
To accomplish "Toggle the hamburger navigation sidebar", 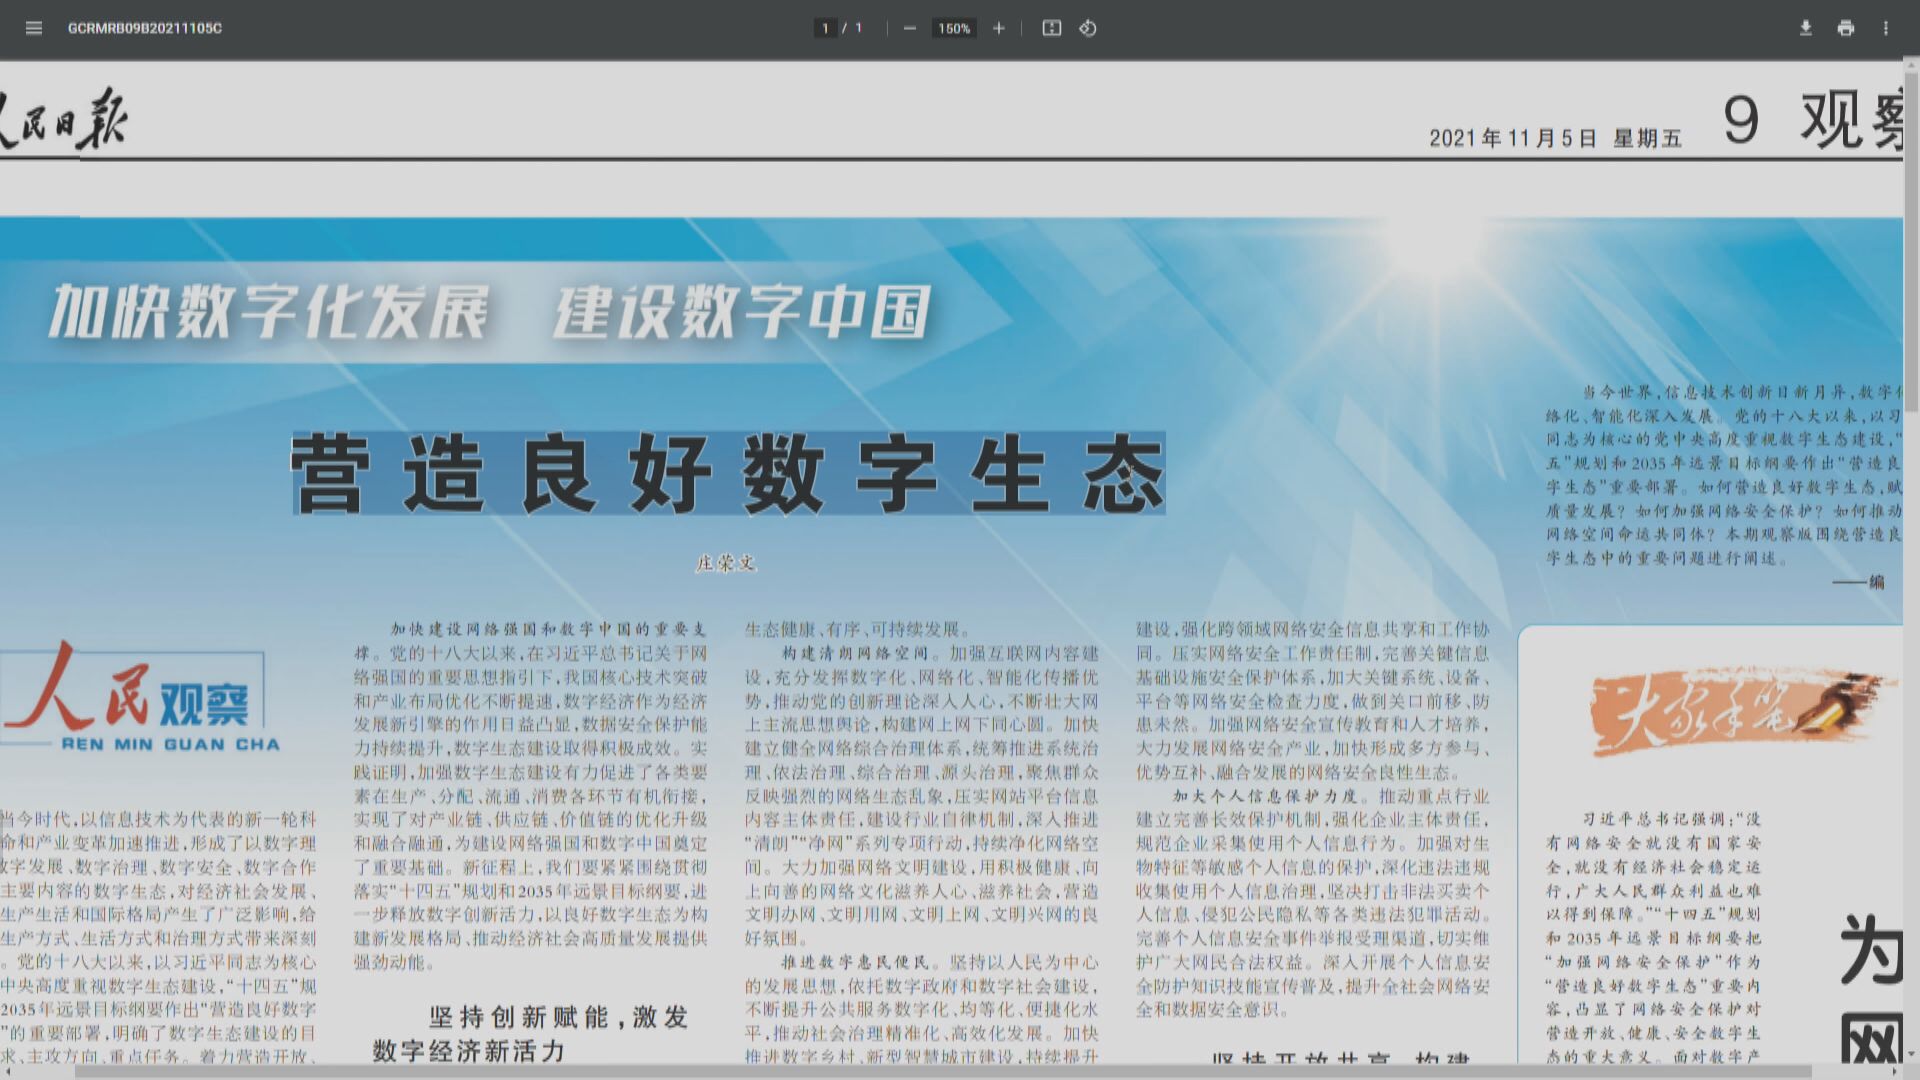I will click(x=34, y=28).
